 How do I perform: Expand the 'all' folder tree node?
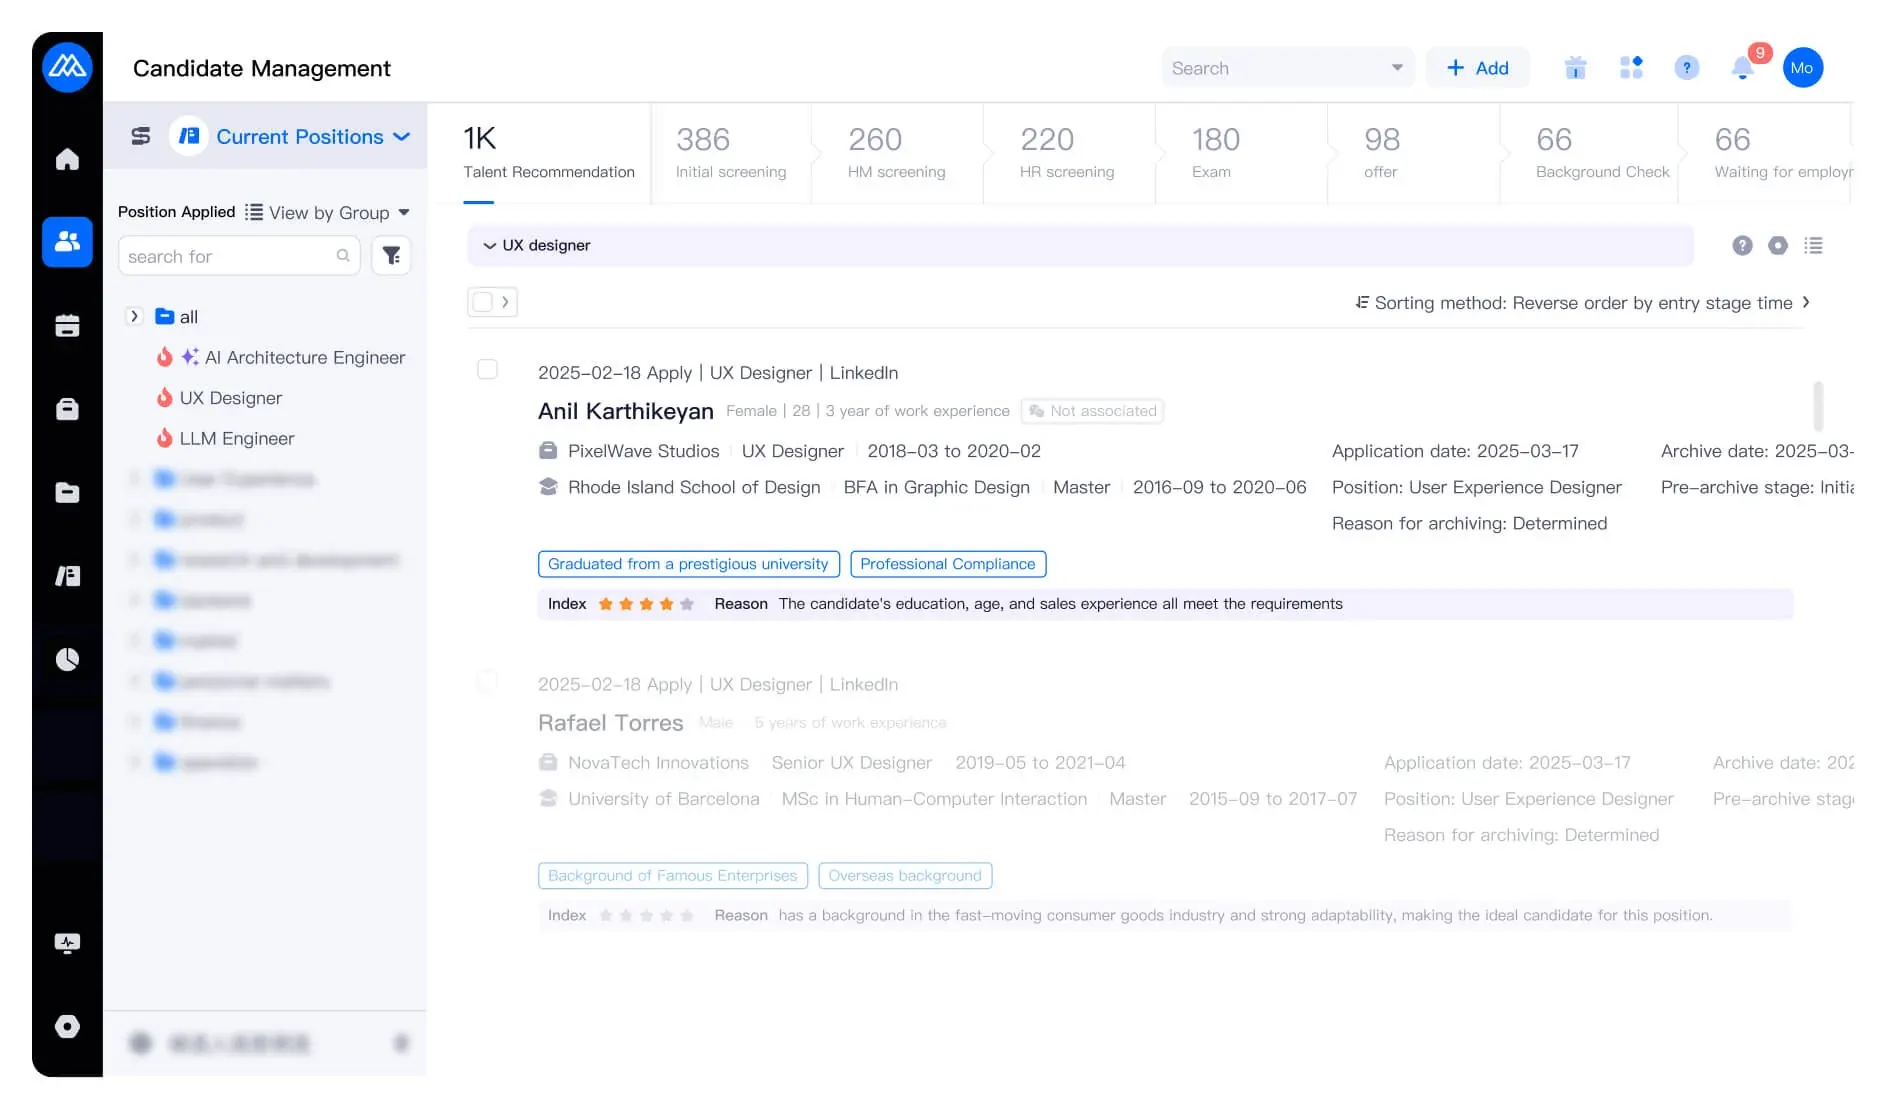[x=134, y=317]
